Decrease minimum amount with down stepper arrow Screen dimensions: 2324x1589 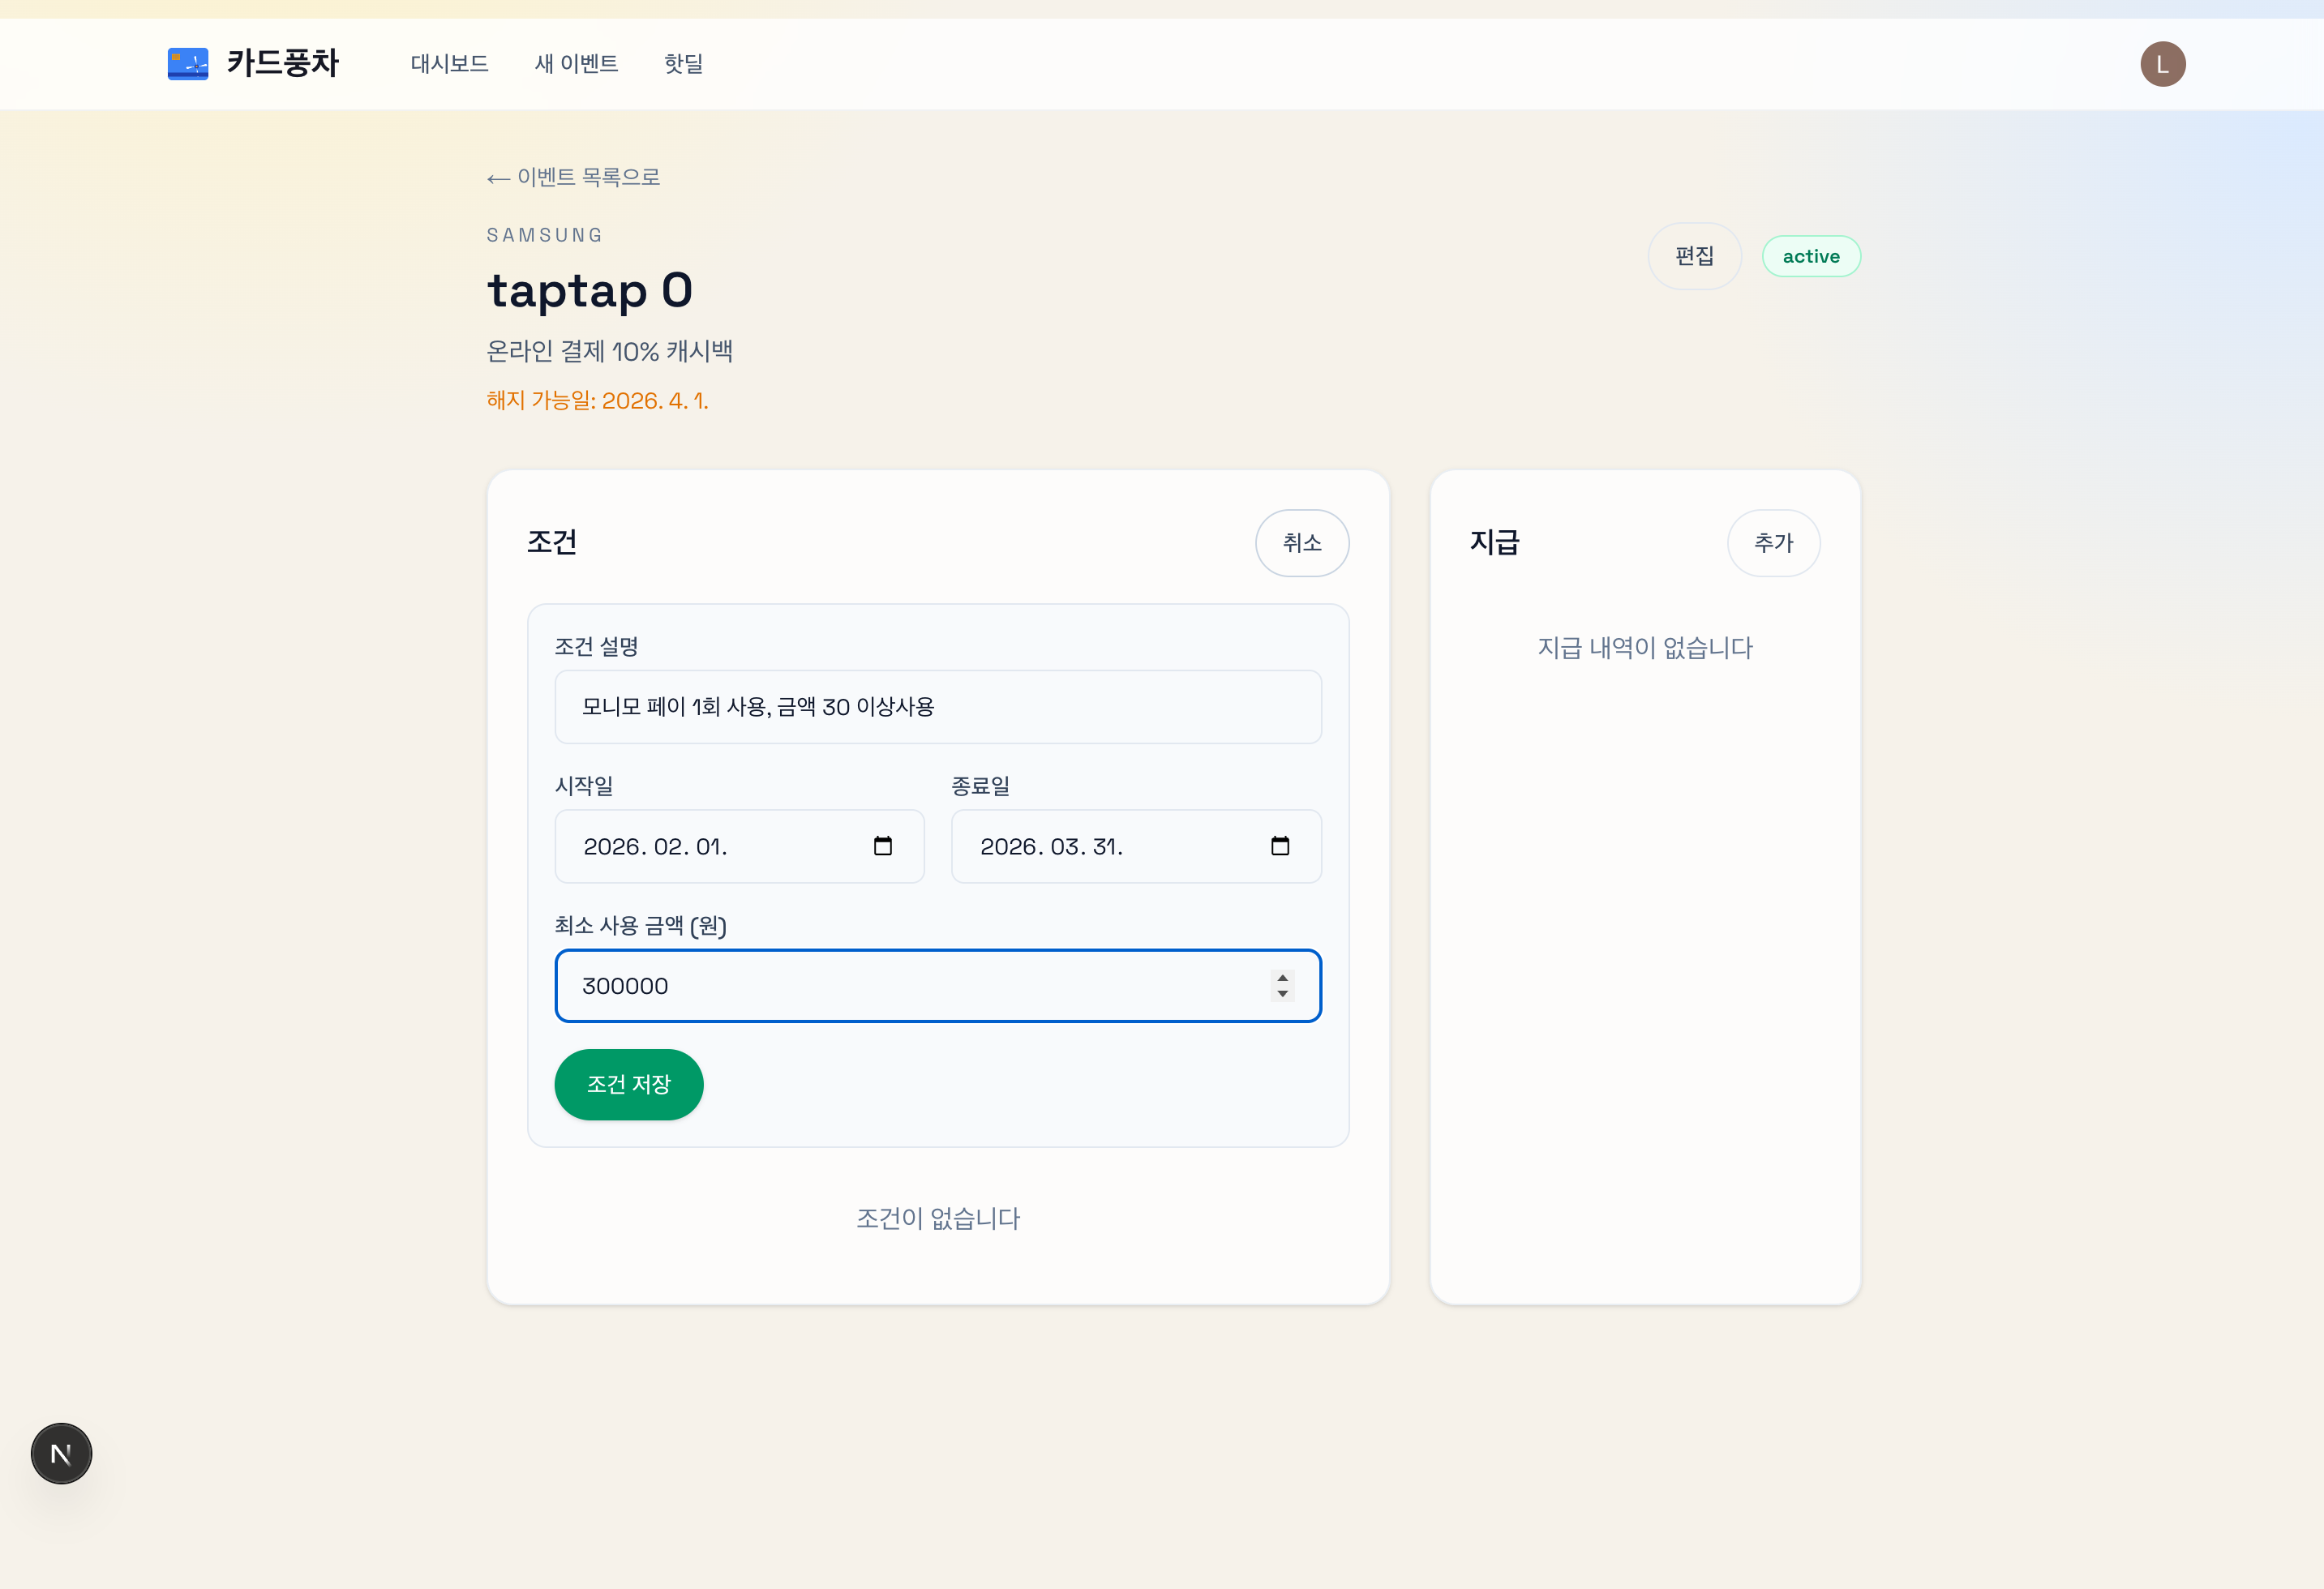click(x=1282, y=994)
